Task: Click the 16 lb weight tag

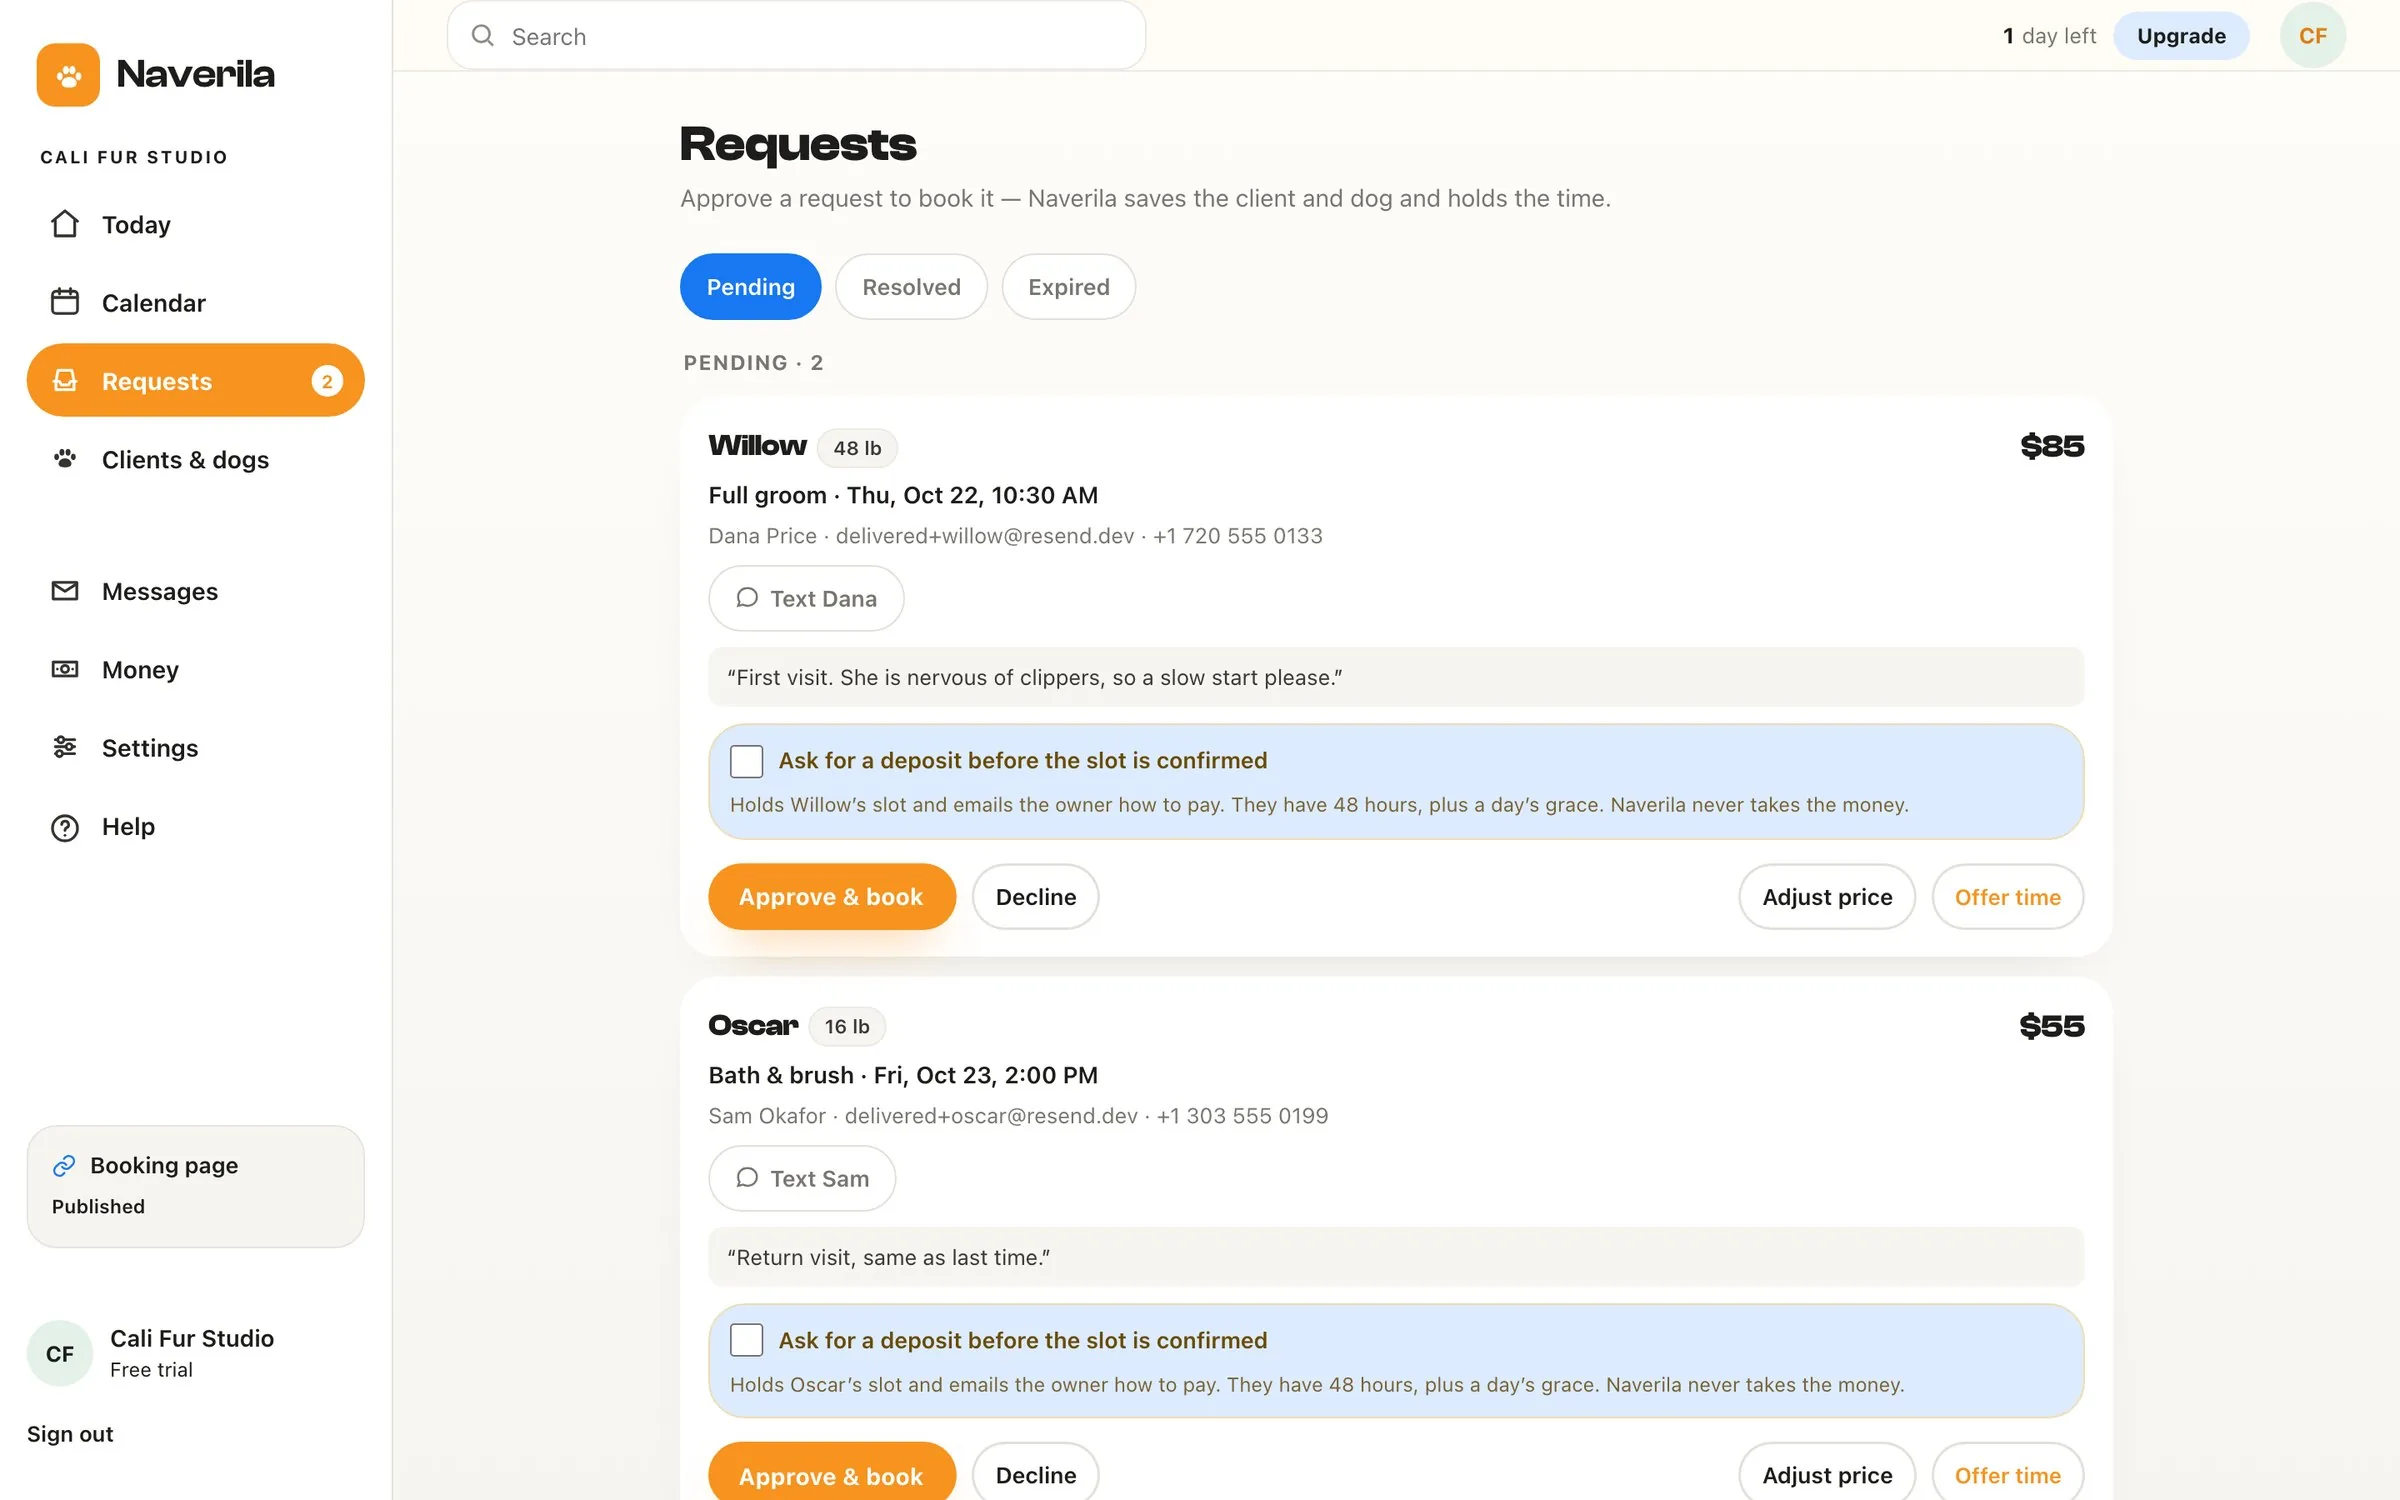Action: (847, 1026)
